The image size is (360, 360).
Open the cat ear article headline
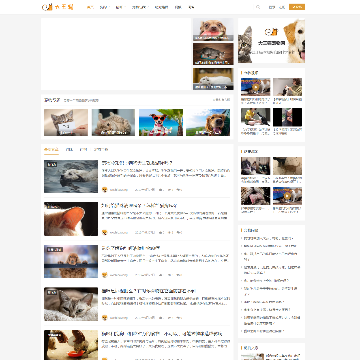click(x=139, y=206)
